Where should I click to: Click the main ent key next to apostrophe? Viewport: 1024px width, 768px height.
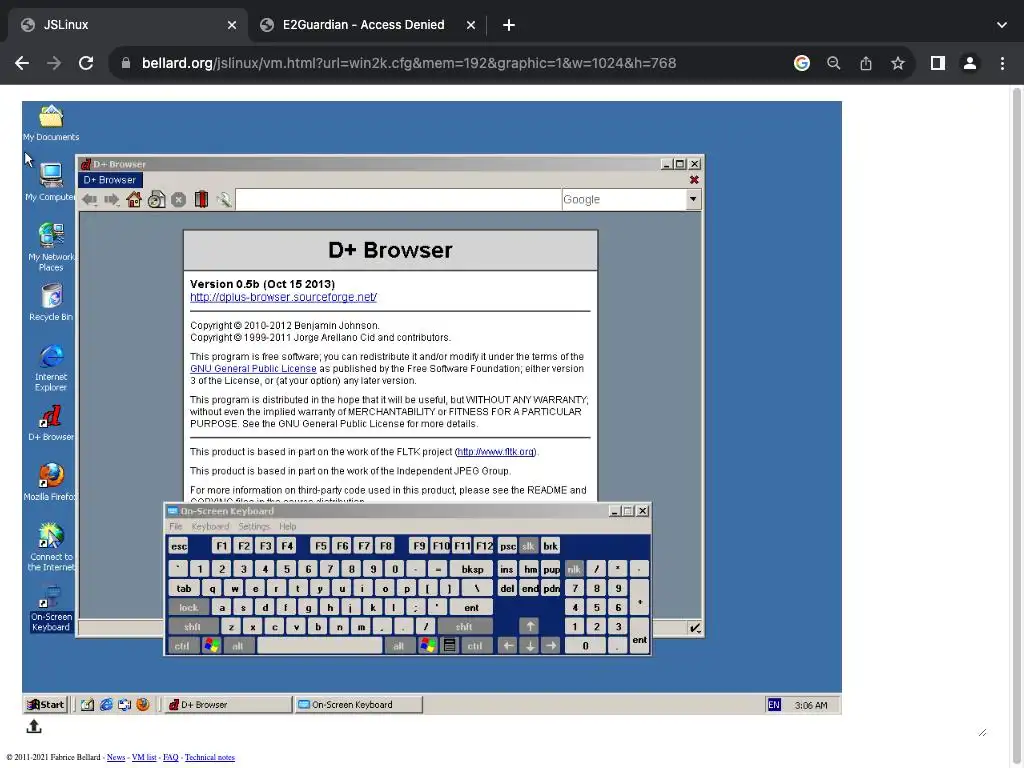click(x=471, y=608)
